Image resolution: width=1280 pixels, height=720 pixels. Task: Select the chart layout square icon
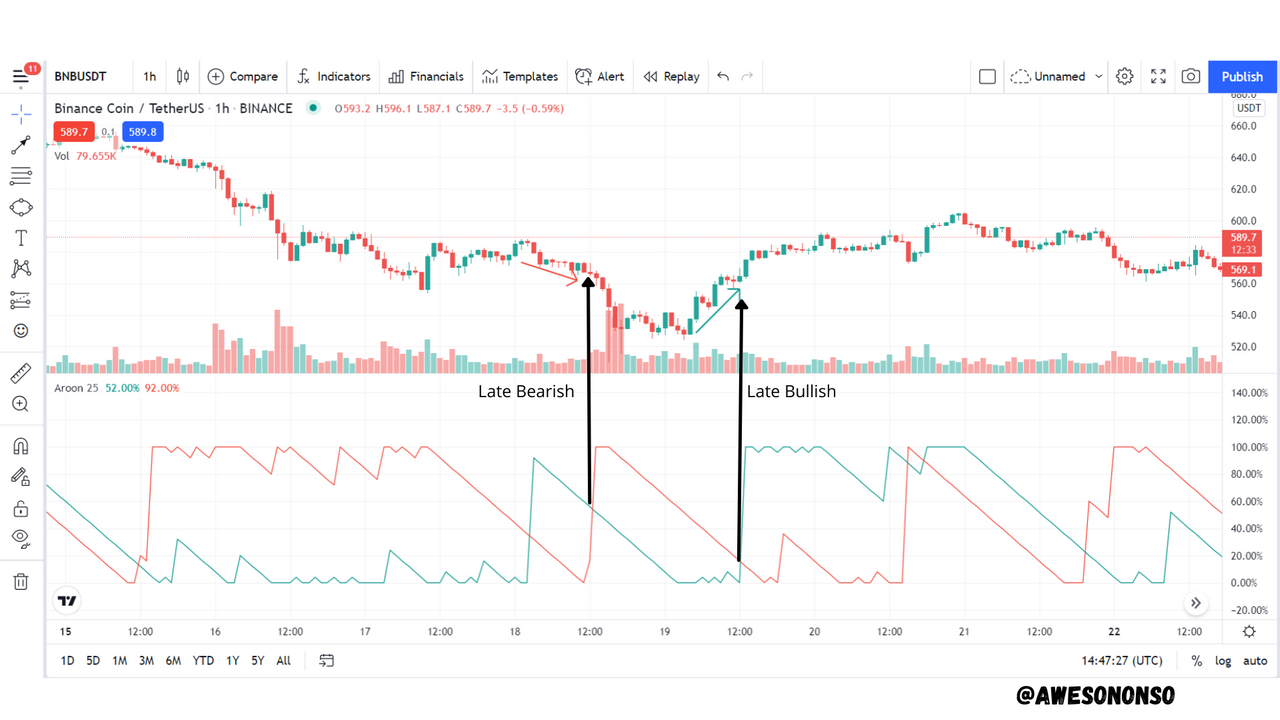pos(987,77)
